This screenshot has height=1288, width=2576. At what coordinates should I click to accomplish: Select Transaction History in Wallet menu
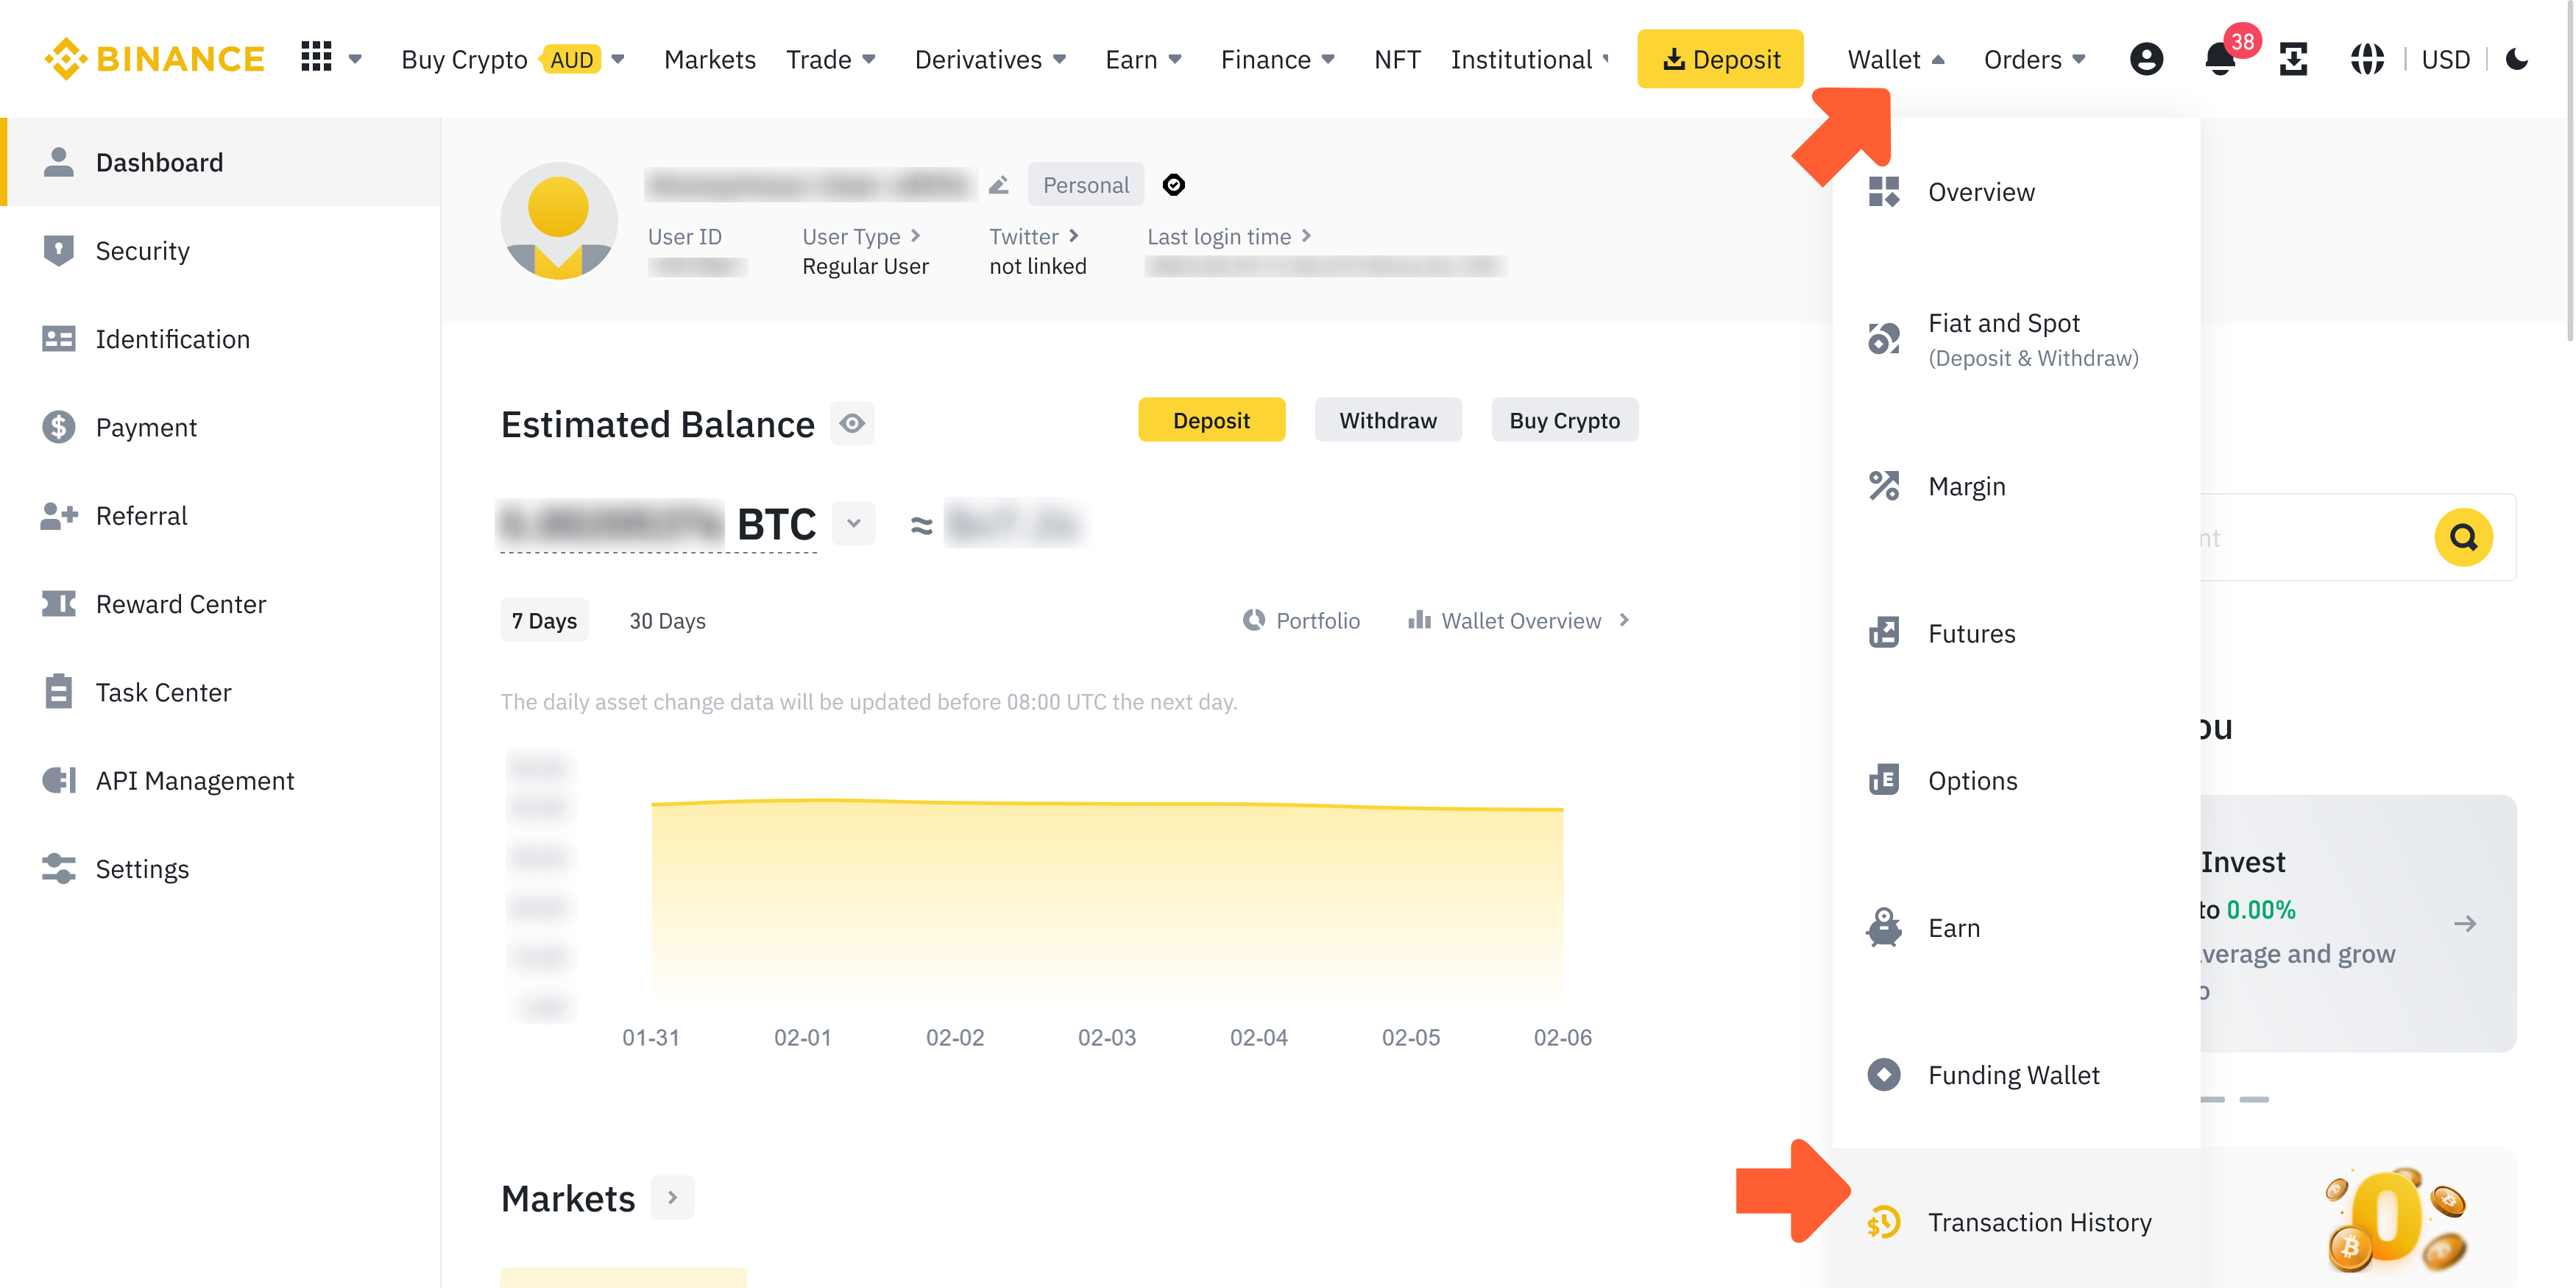click(2039, 1222)
